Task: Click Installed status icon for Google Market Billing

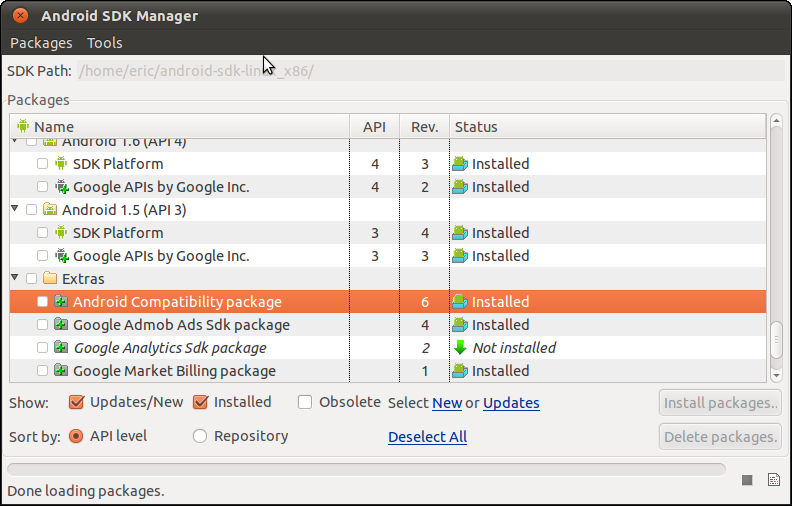Action: click(x=460, y=370)
